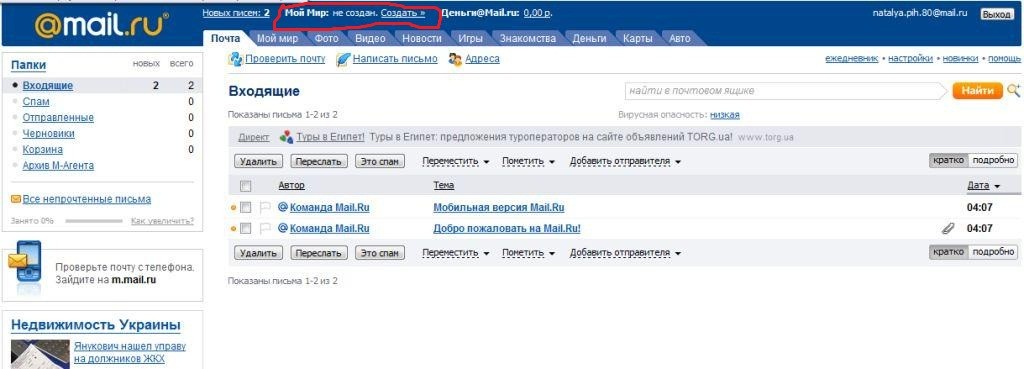The image size is (1024, 369).
Task: Click the flag icon on Добро пожаловать row
Action: coord(265,229)
